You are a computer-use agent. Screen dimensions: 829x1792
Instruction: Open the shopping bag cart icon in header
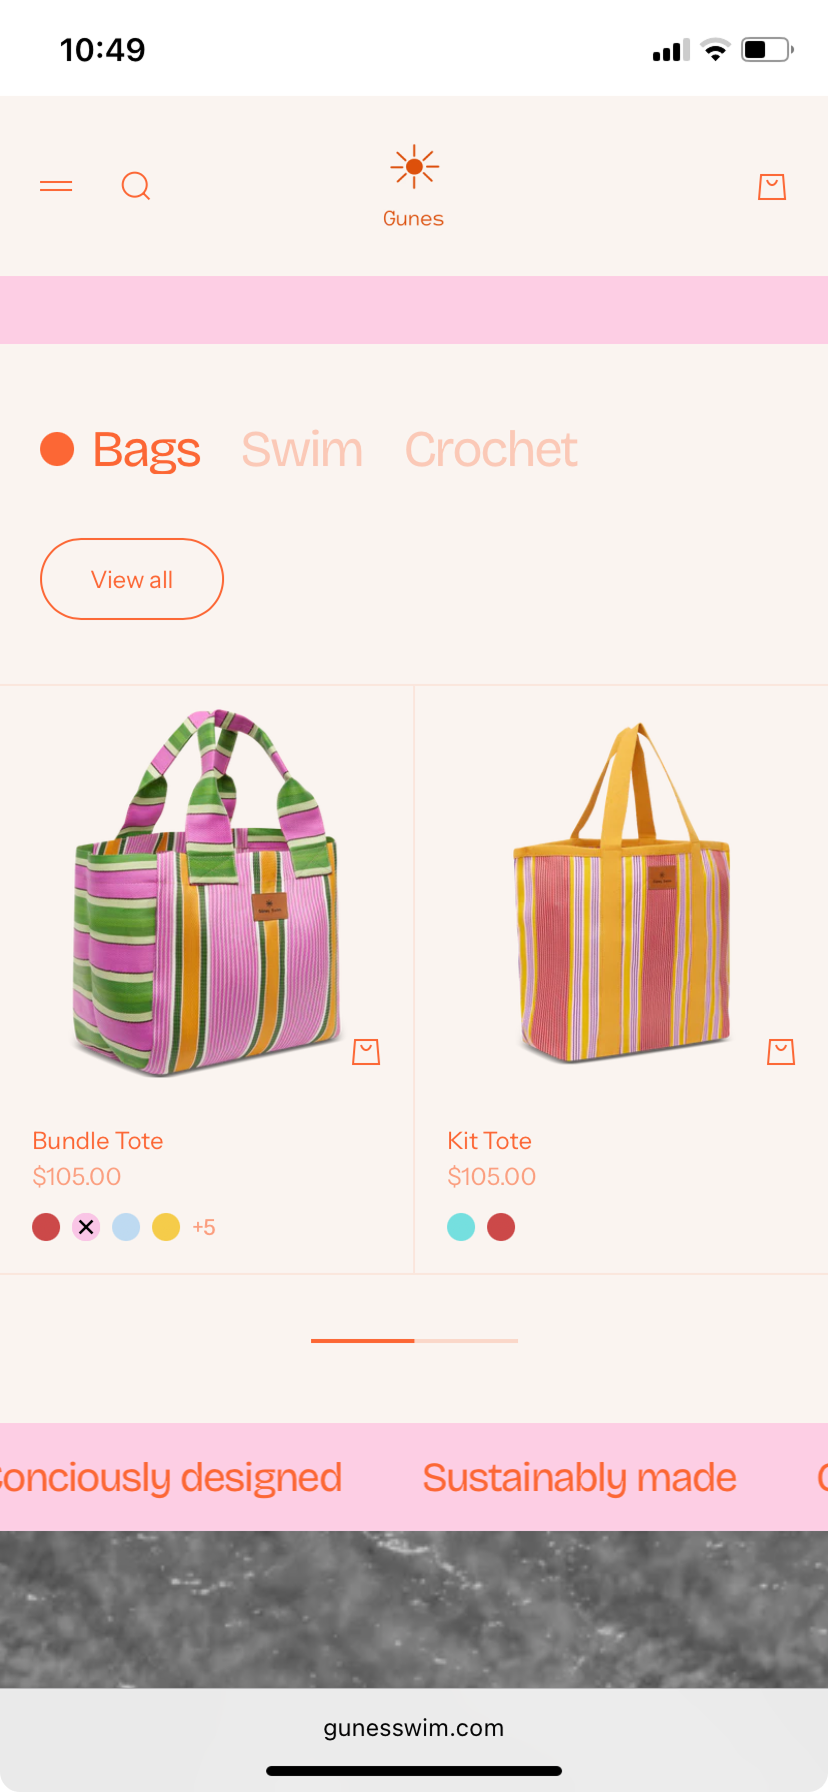click(772, 186)
